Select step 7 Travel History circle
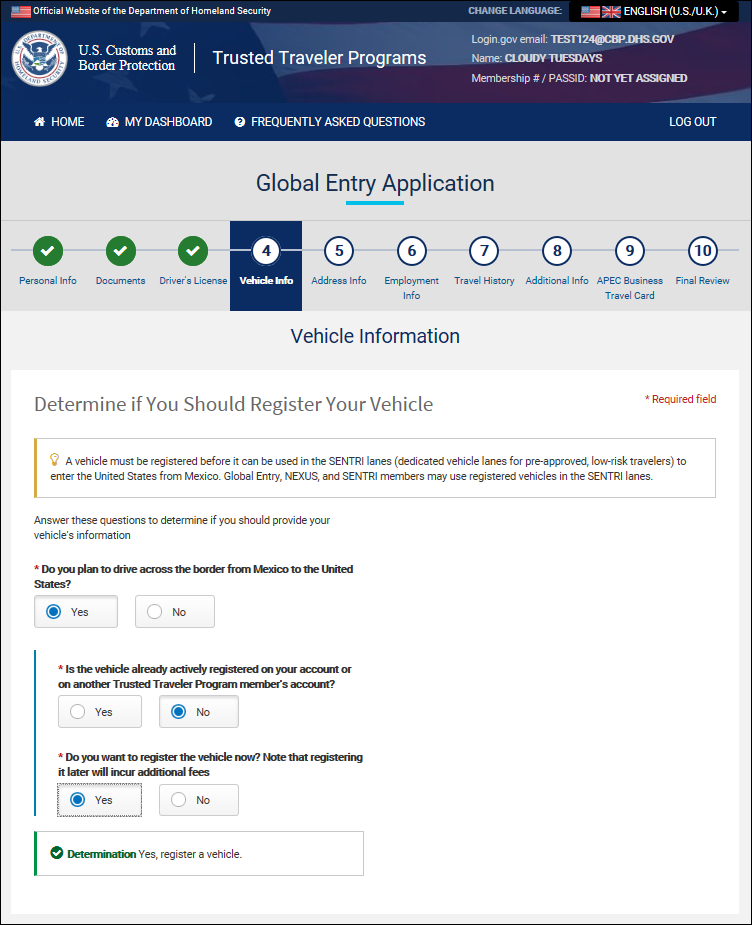 (x=484, y=250)
